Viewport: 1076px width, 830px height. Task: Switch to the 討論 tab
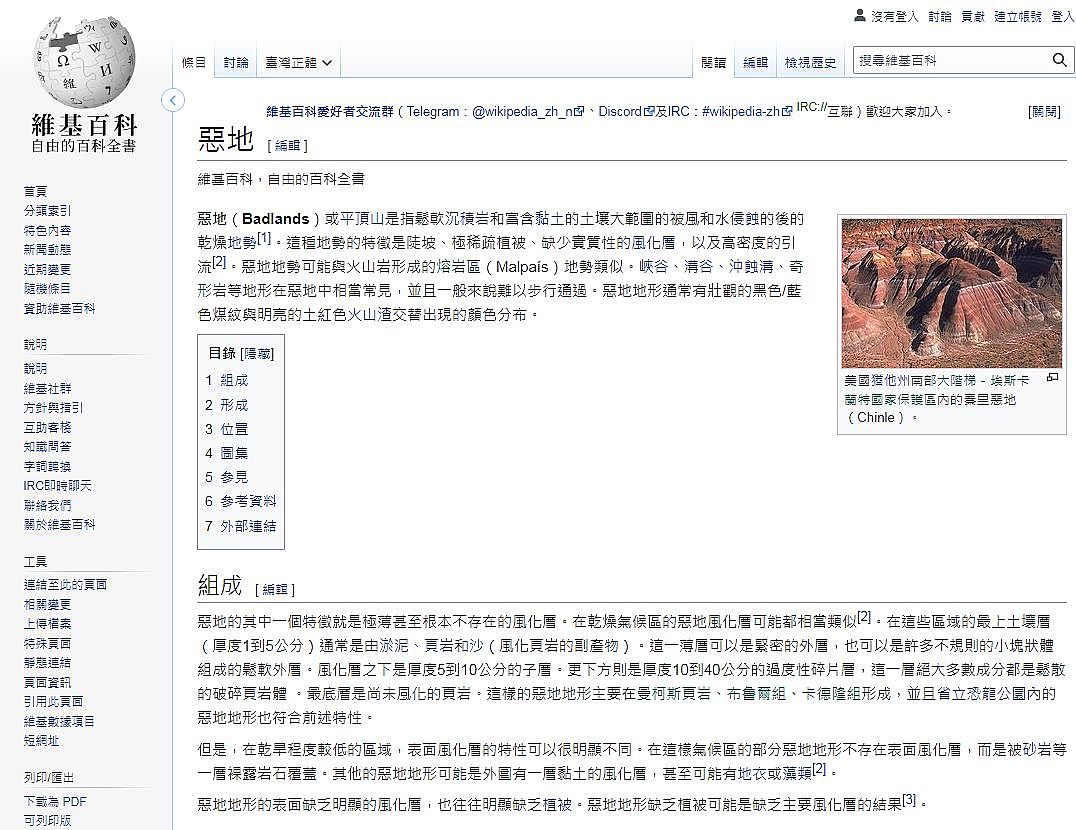[x=236, y=62]
